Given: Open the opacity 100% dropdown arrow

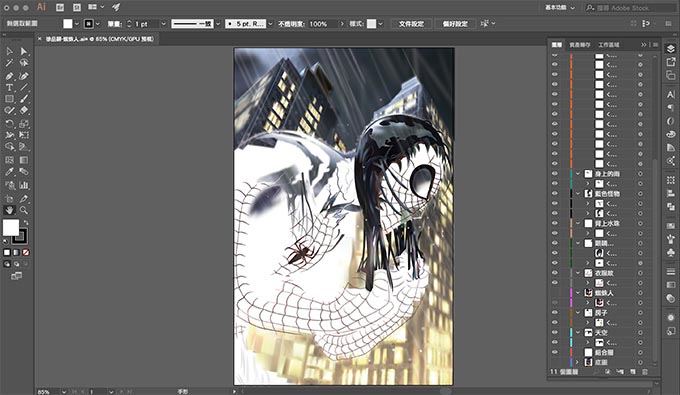Looking at the screenshot, I should pos(342,24).
